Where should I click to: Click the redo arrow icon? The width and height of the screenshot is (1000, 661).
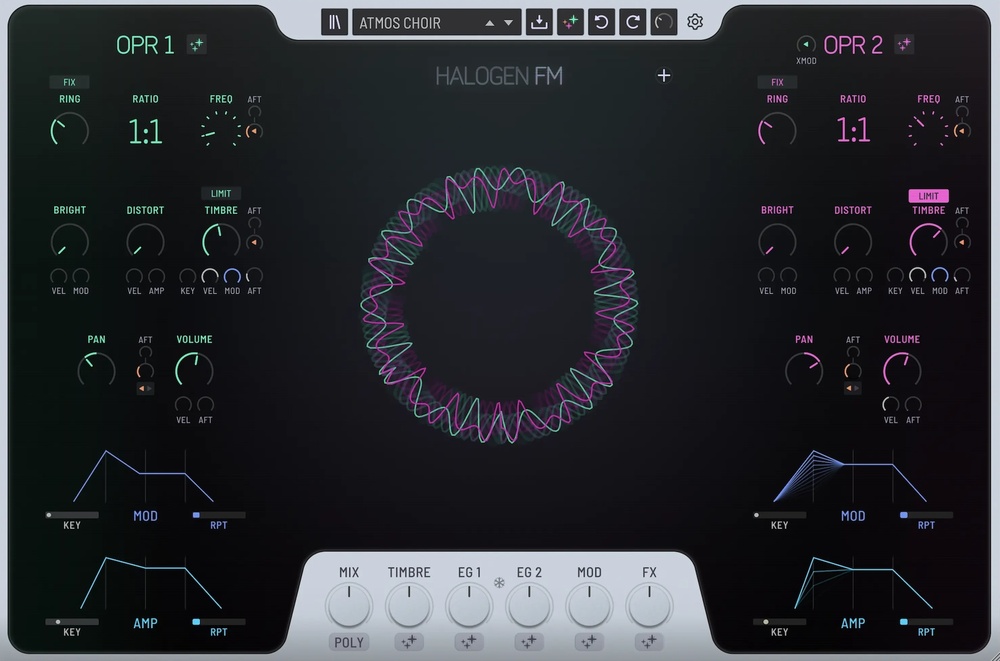pyautogui.click(x=632, y=22)
